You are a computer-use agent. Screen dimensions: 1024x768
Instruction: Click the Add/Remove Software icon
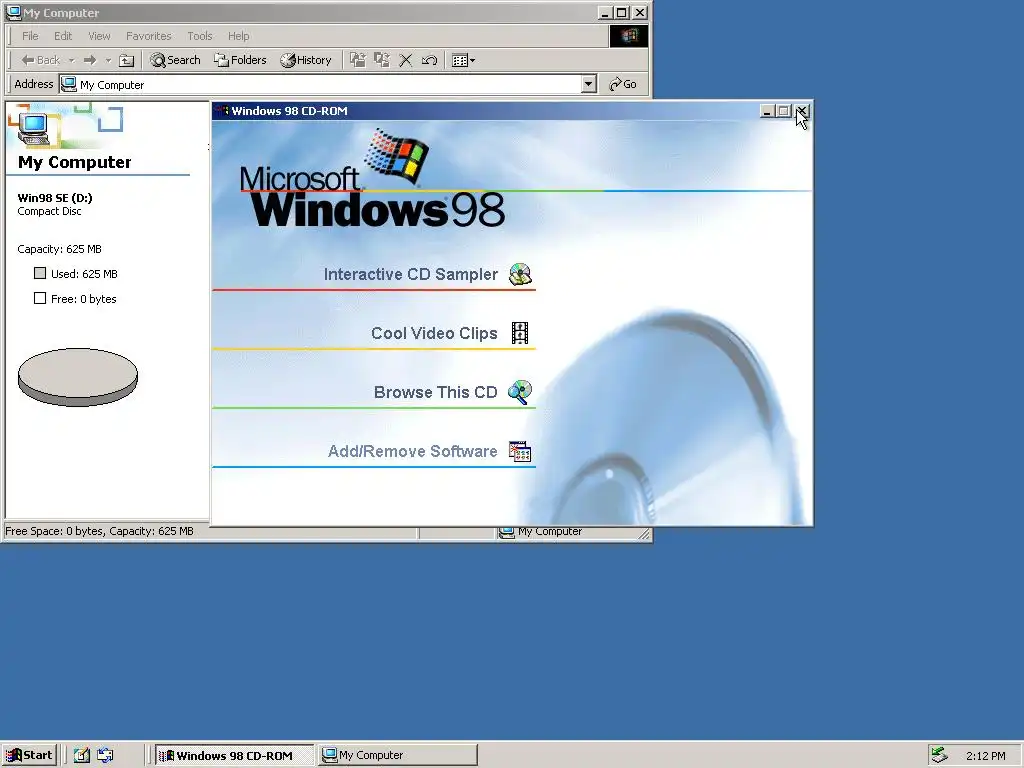[x=520, y=451]
